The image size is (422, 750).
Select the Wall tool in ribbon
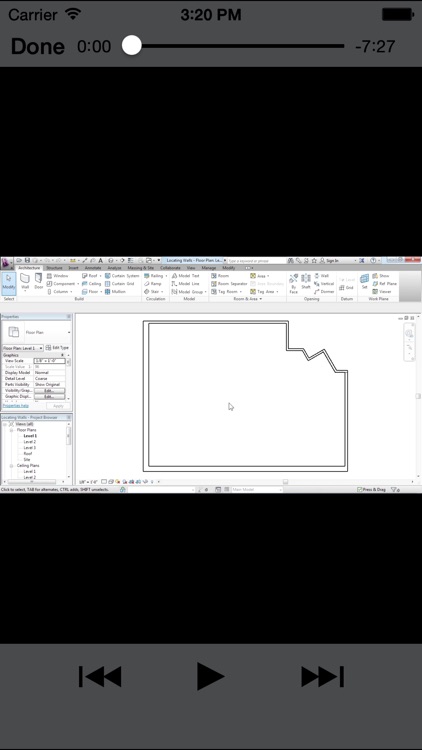click(25, 282)
